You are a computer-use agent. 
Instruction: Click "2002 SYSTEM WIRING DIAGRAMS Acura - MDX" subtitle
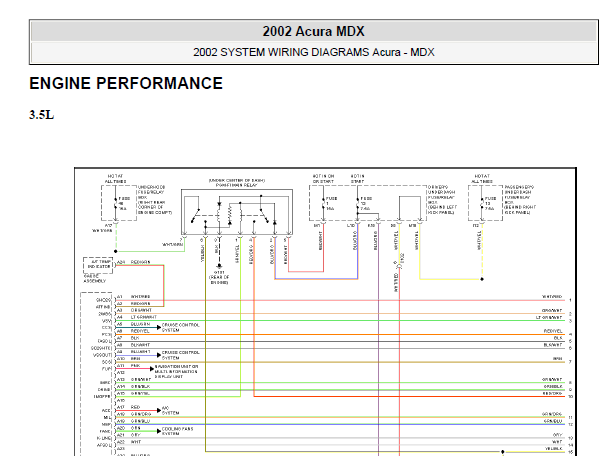313,52
